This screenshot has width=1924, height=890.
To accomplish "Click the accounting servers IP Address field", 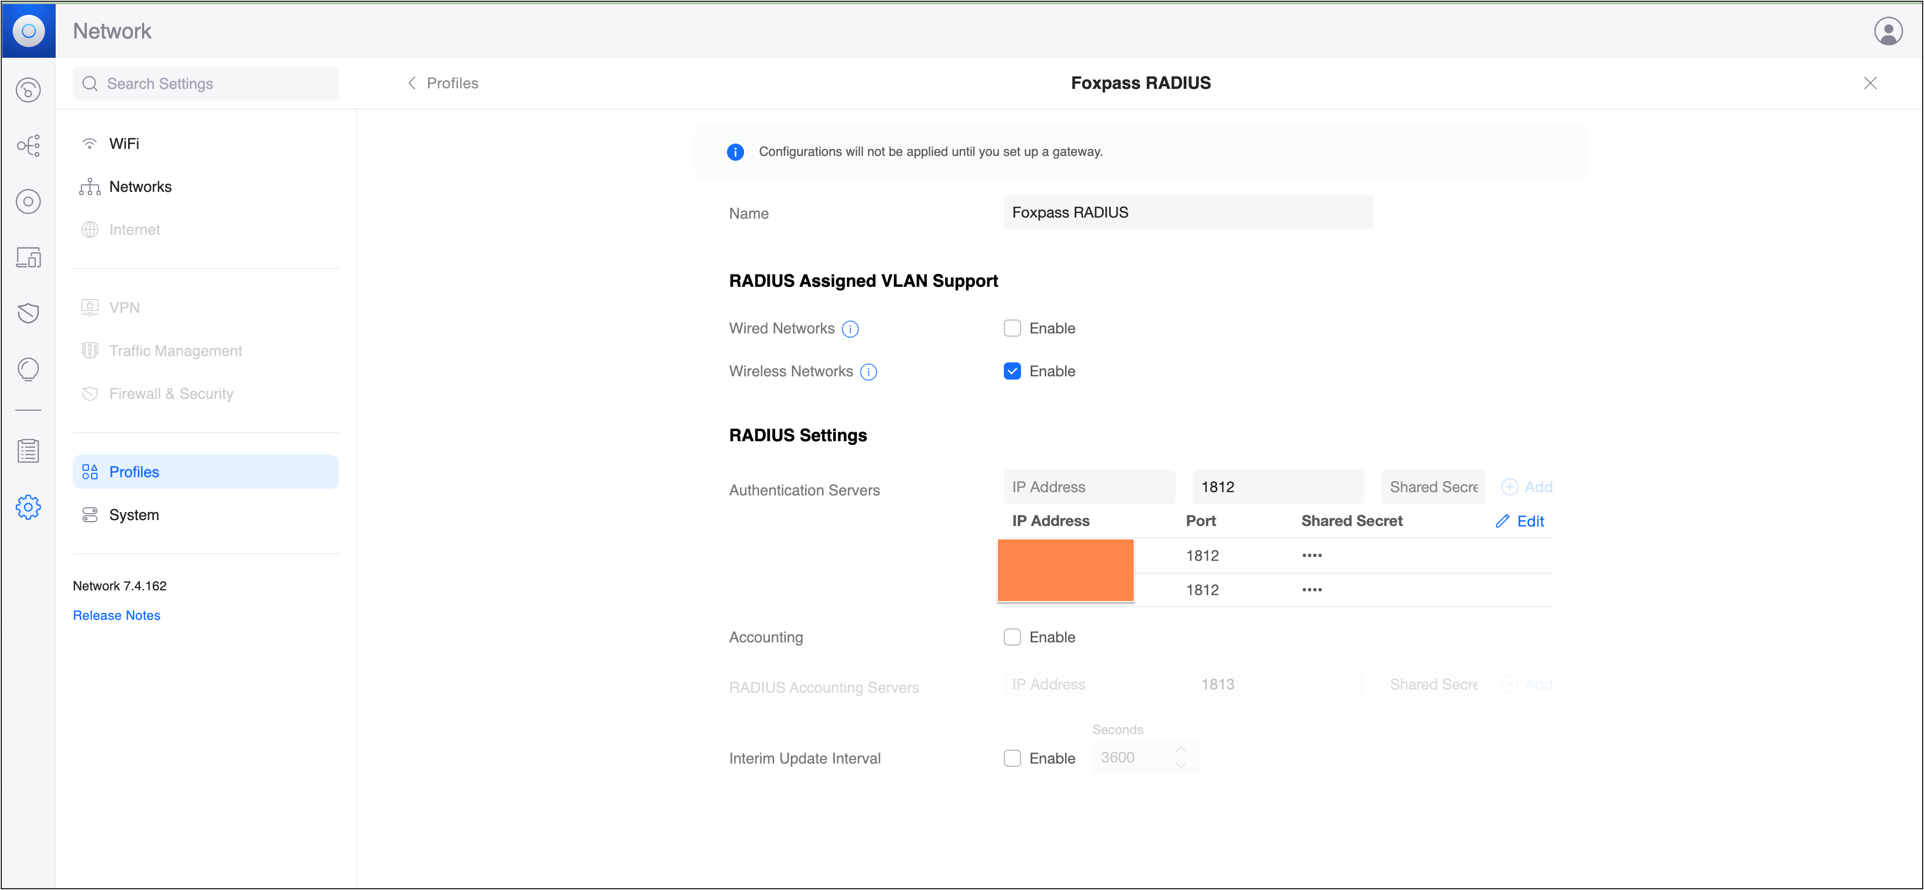I will [1089, 685].
